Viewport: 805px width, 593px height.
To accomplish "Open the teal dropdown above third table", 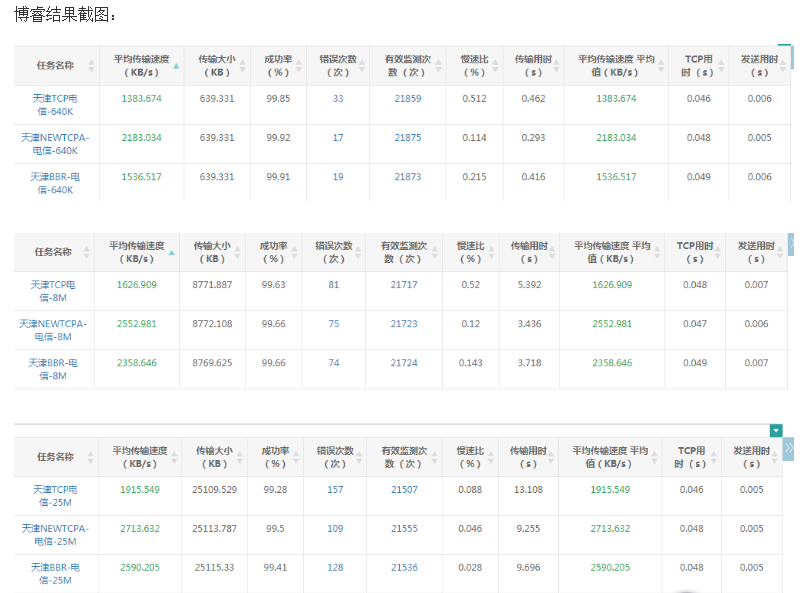I will tap(776, 430).
